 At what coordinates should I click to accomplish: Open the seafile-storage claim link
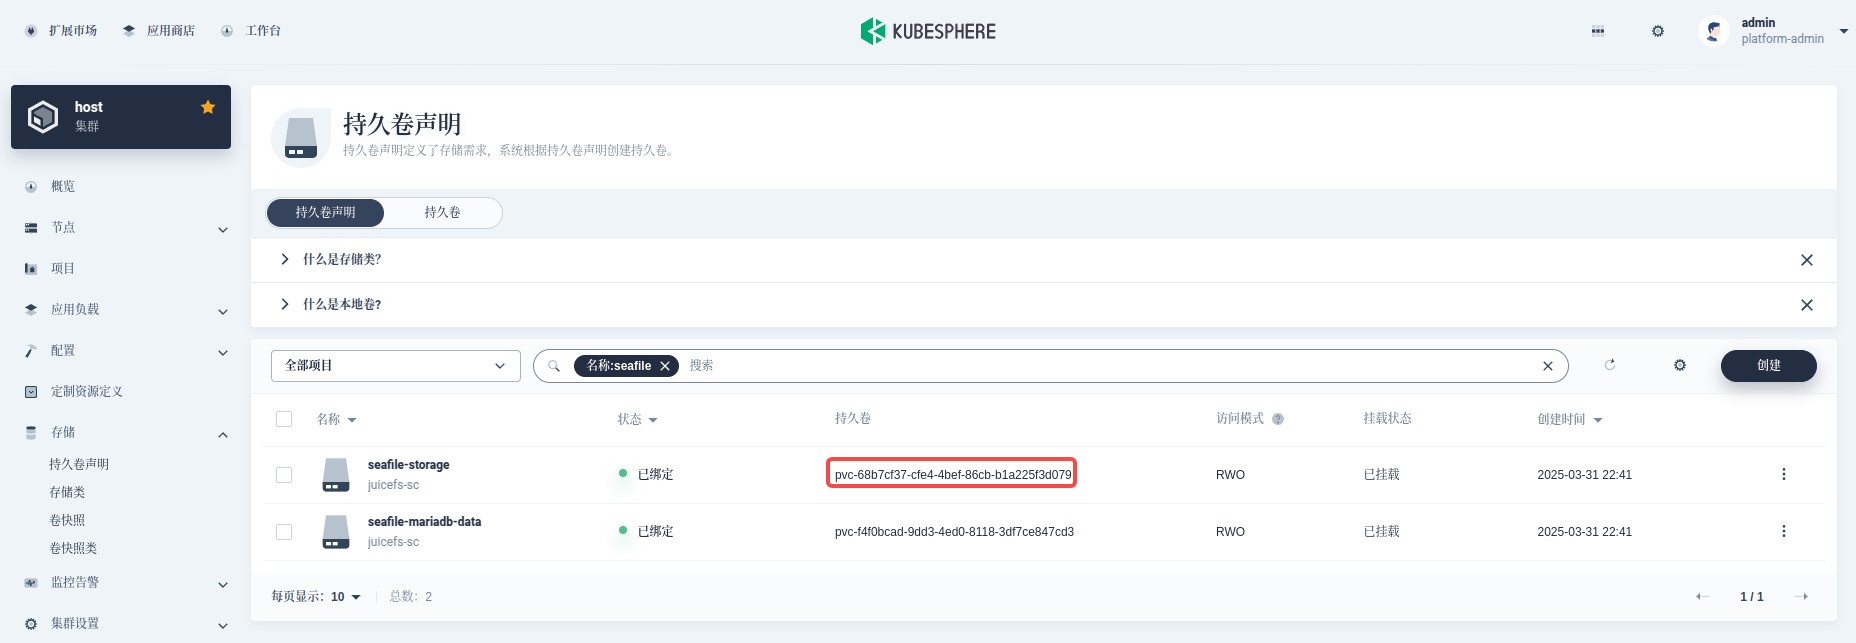[x=408, y=465]
